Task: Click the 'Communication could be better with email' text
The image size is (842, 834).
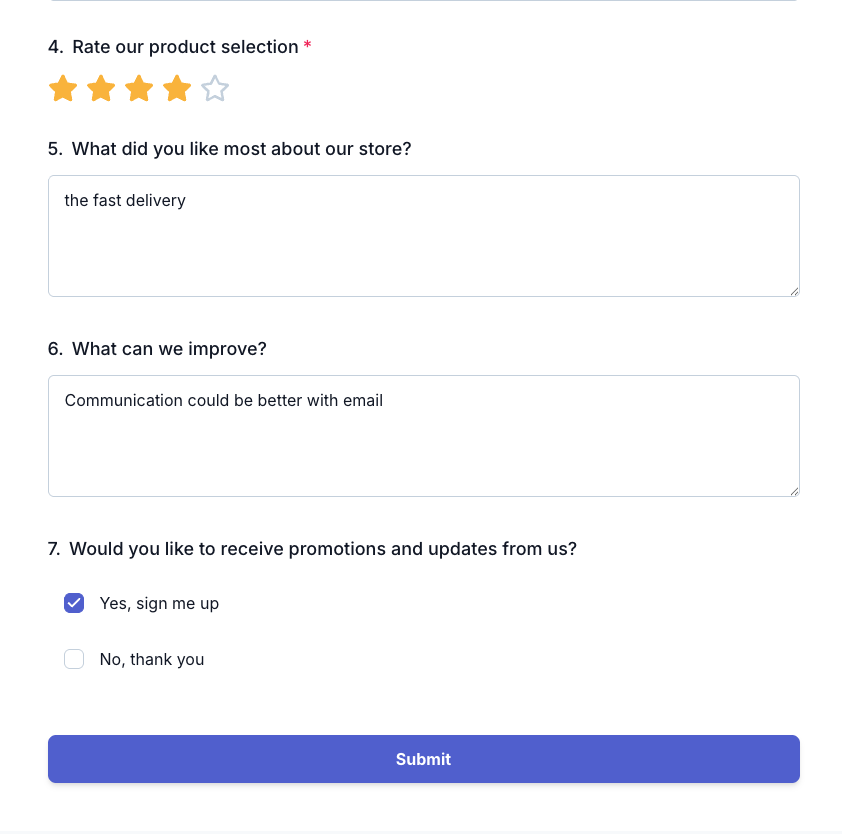Action: (223, 400)
